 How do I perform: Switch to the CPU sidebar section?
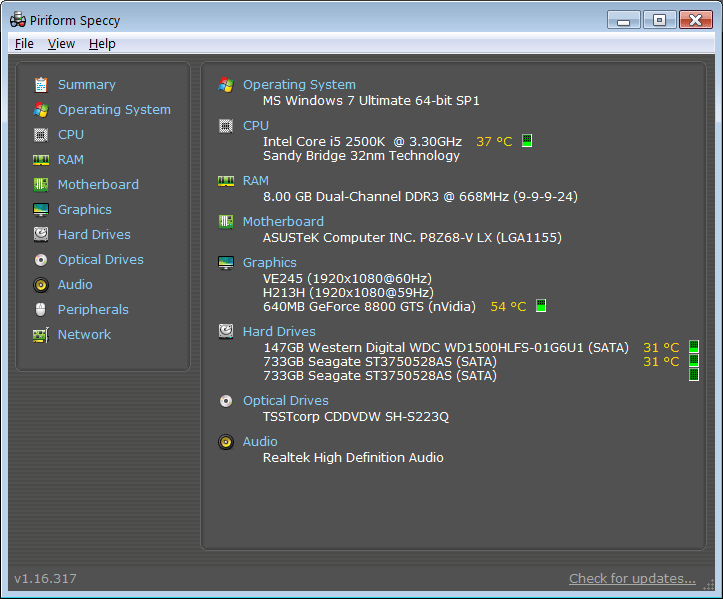click(x=71, y=135)
